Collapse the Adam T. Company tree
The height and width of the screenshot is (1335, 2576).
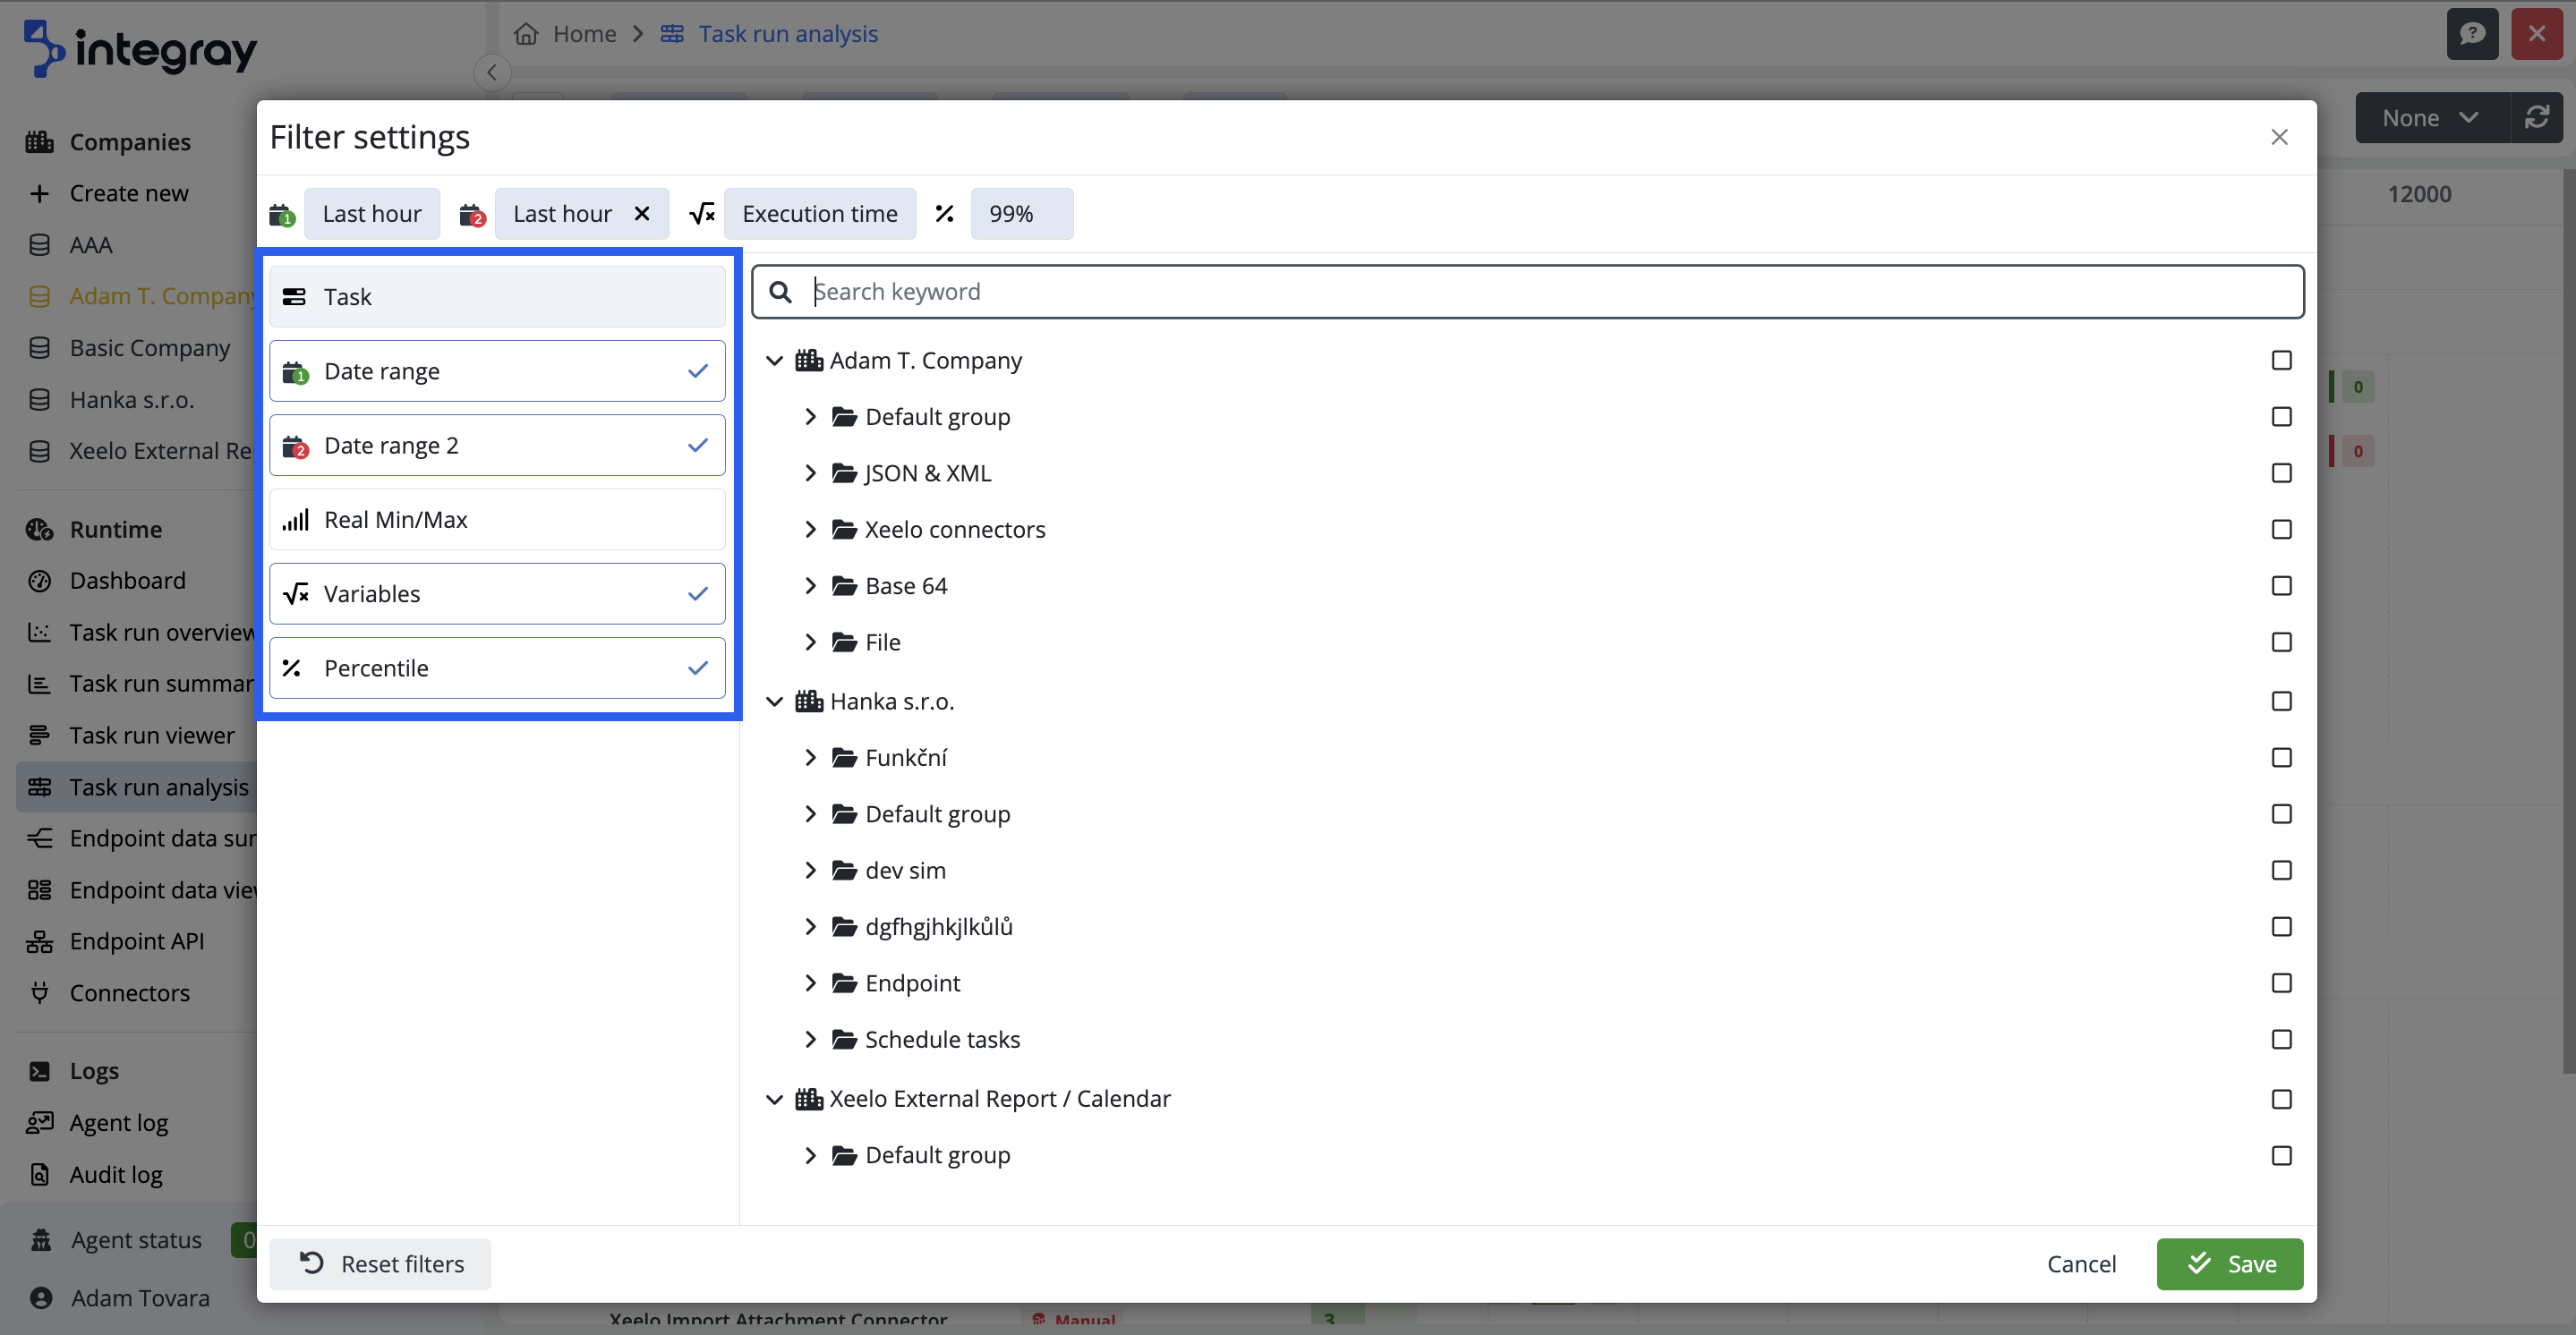tap(775, 360)
